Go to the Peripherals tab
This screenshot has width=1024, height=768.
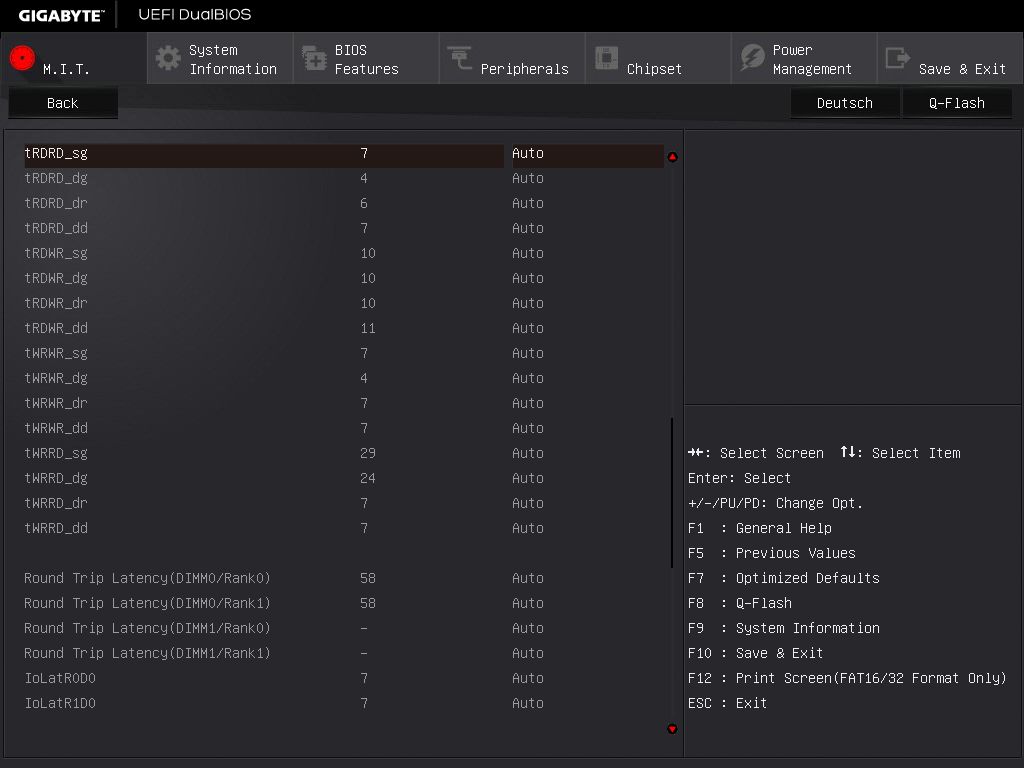[513, 58]
